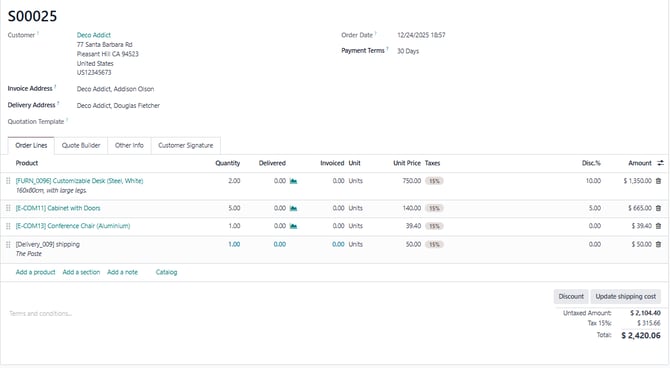The width and height of the screenshot is (670, 368).
Task: Click the amount $ 665.00
Action: pos(640,208)
